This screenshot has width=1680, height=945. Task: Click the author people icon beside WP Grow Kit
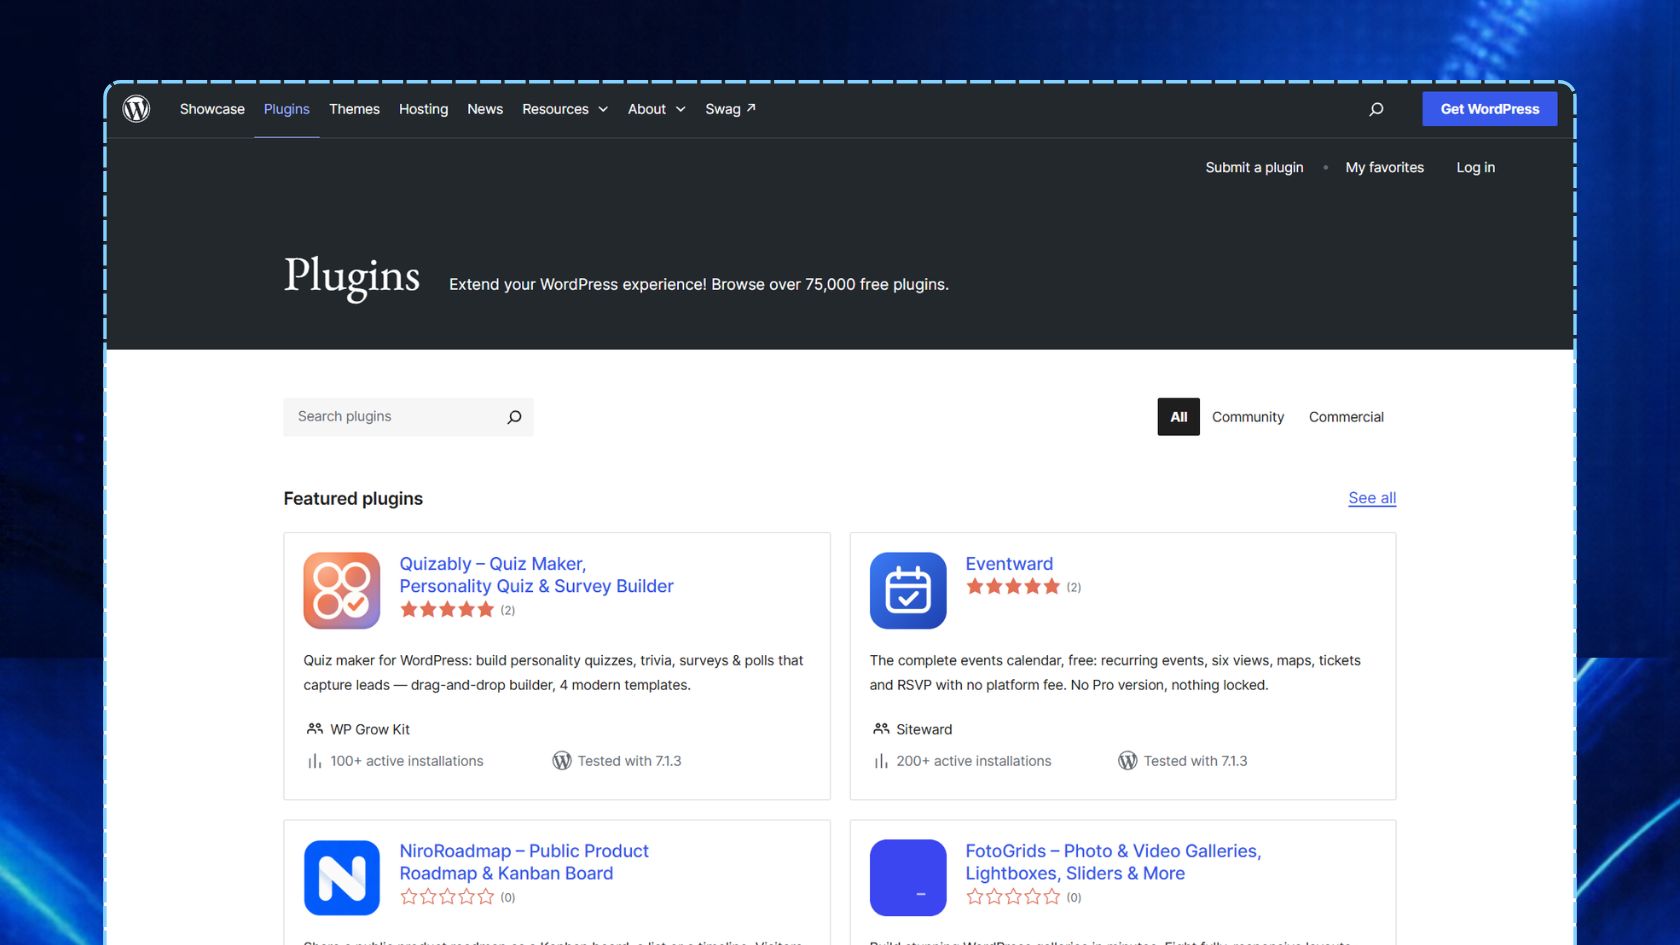[x=315, y=729]
